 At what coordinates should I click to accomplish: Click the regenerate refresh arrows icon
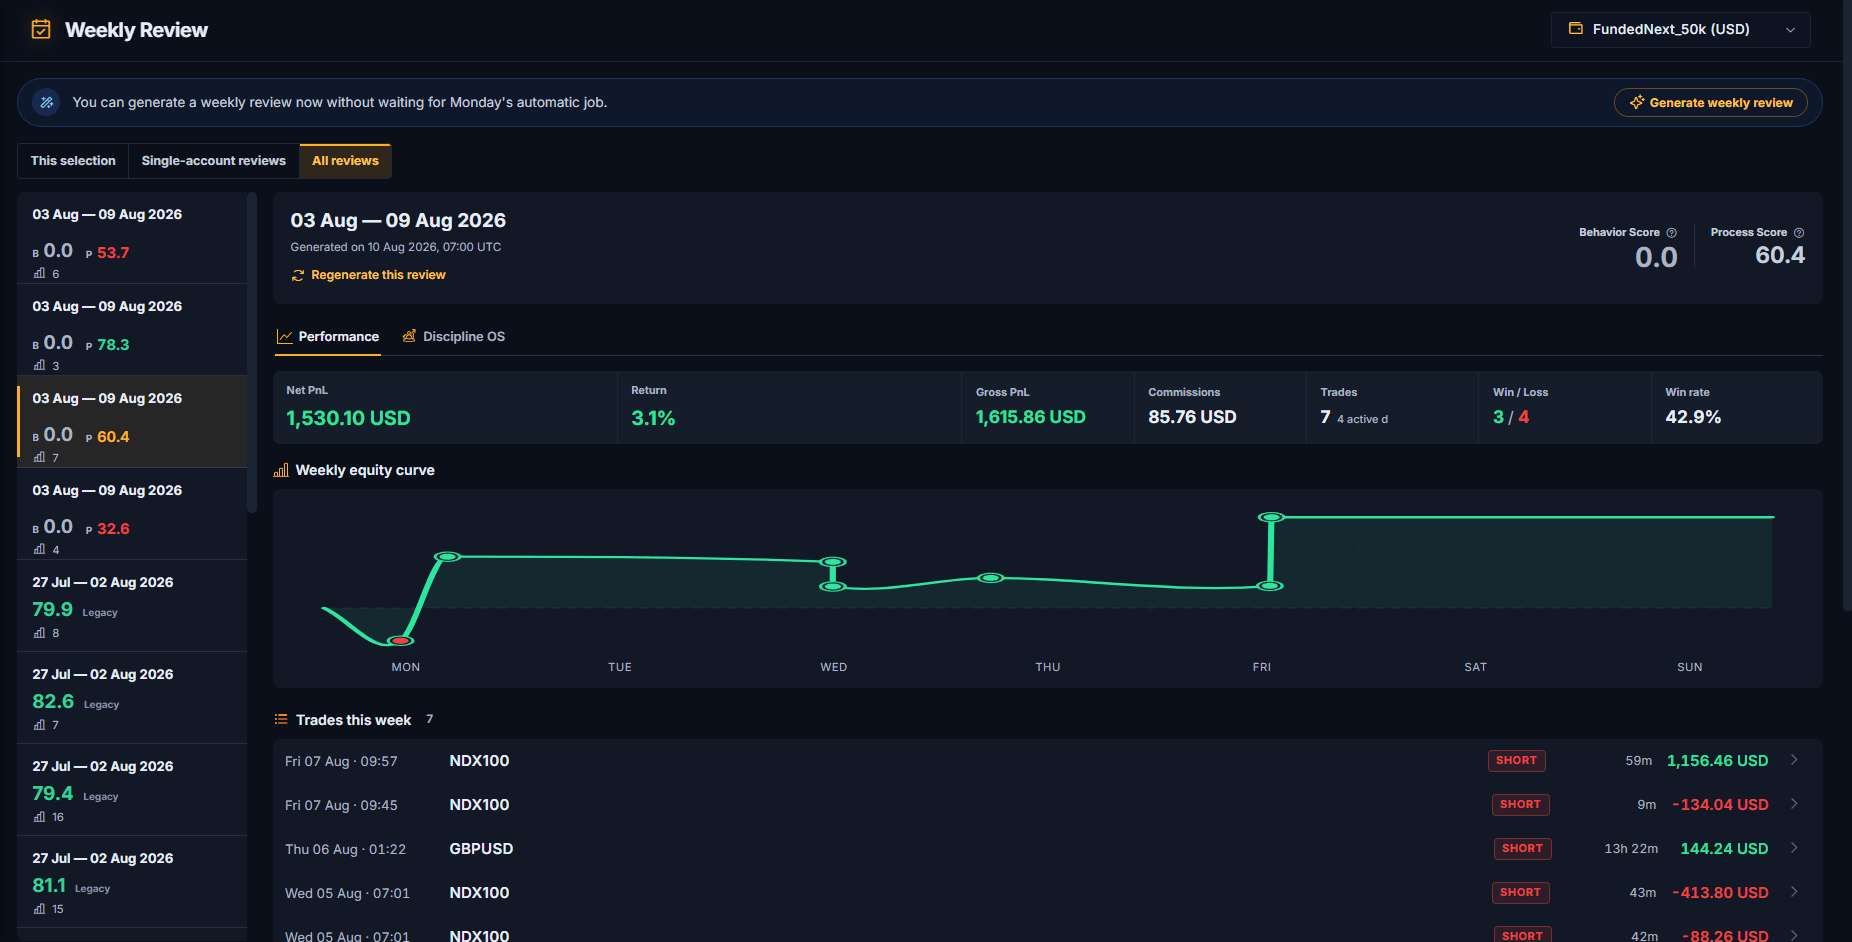(298, 275)
